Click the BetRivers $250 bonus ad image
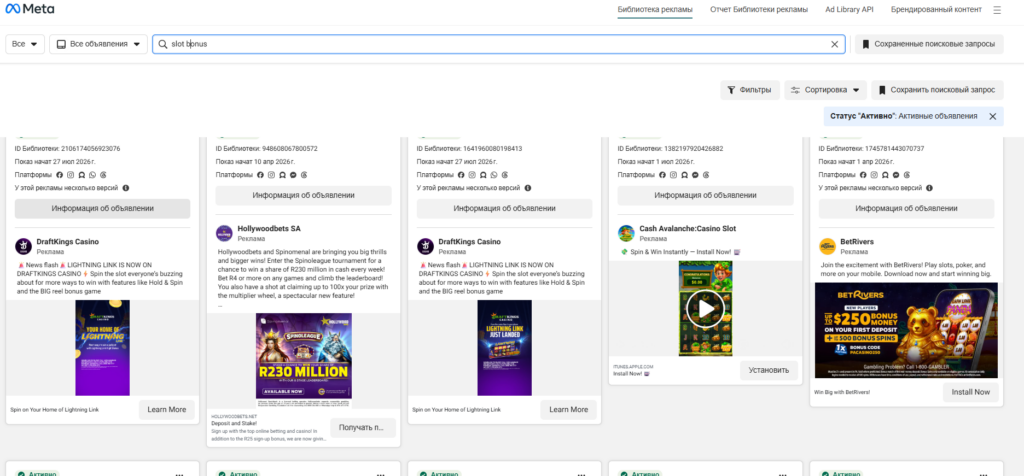Viewport: 1024px width, 476px height. [906, 330]
